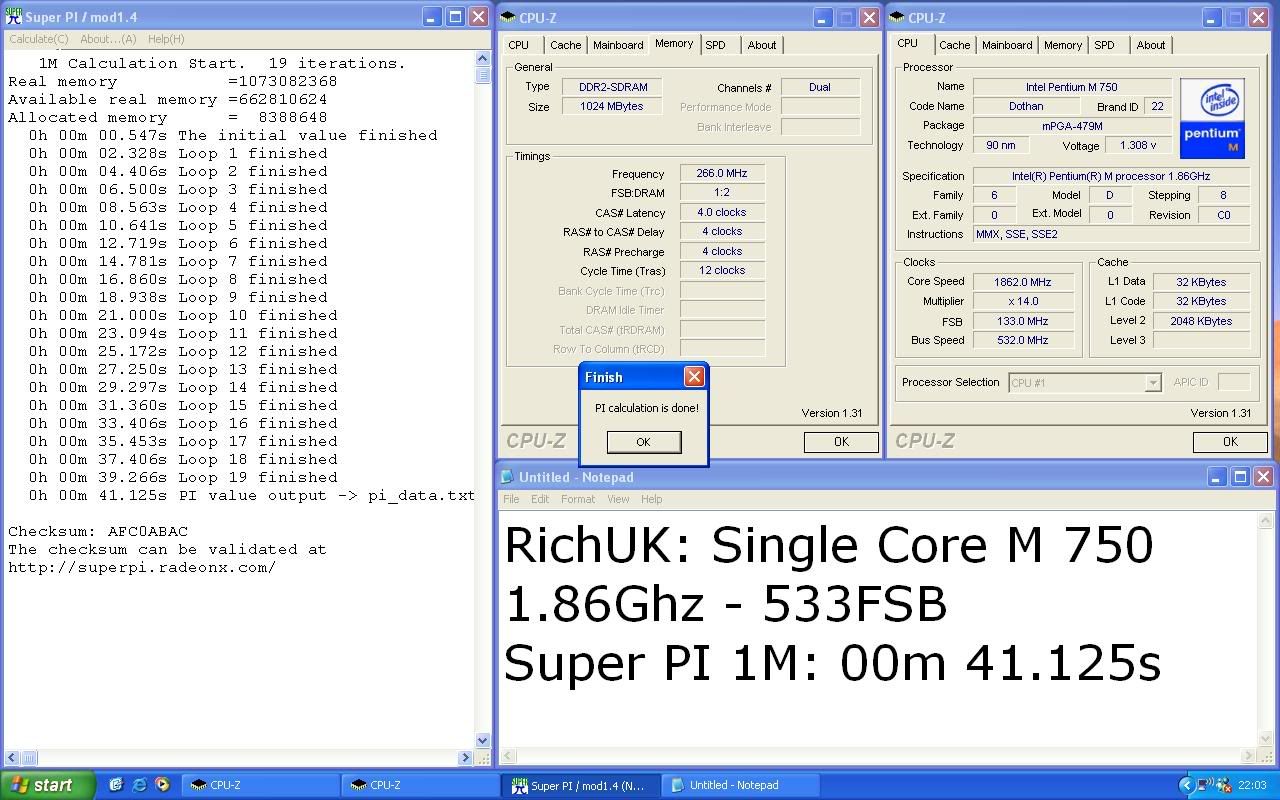Click OK in the Finish dialog
1280x800 pixels.
click(644, 442)
